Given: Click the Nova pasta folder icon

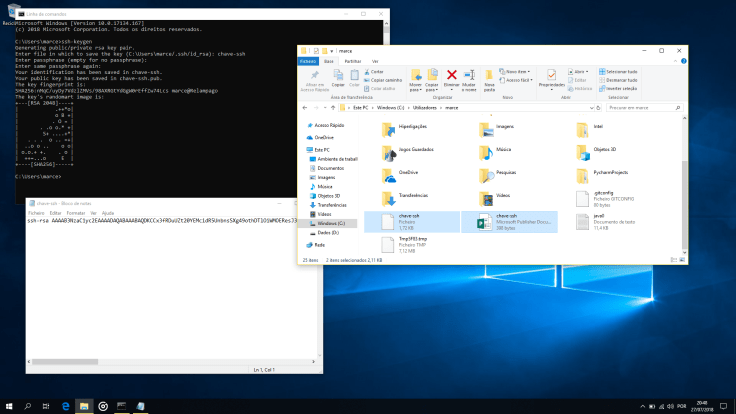Looking at the screenshot, I should 490,76.
